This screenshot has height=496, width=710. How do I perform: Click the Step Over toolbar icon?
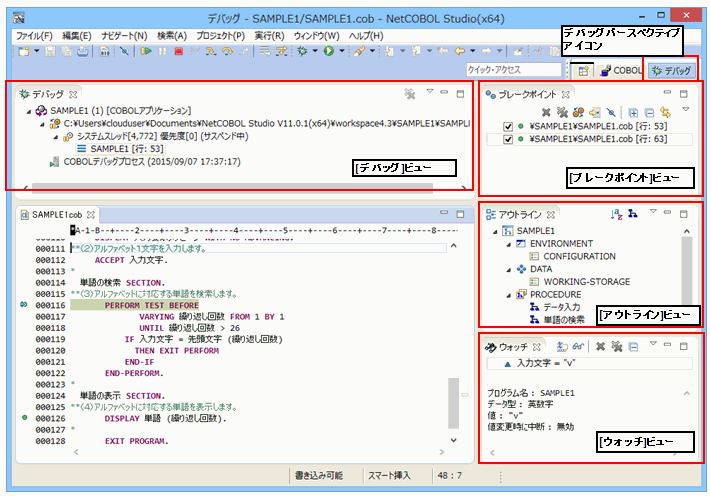(227, 52)
